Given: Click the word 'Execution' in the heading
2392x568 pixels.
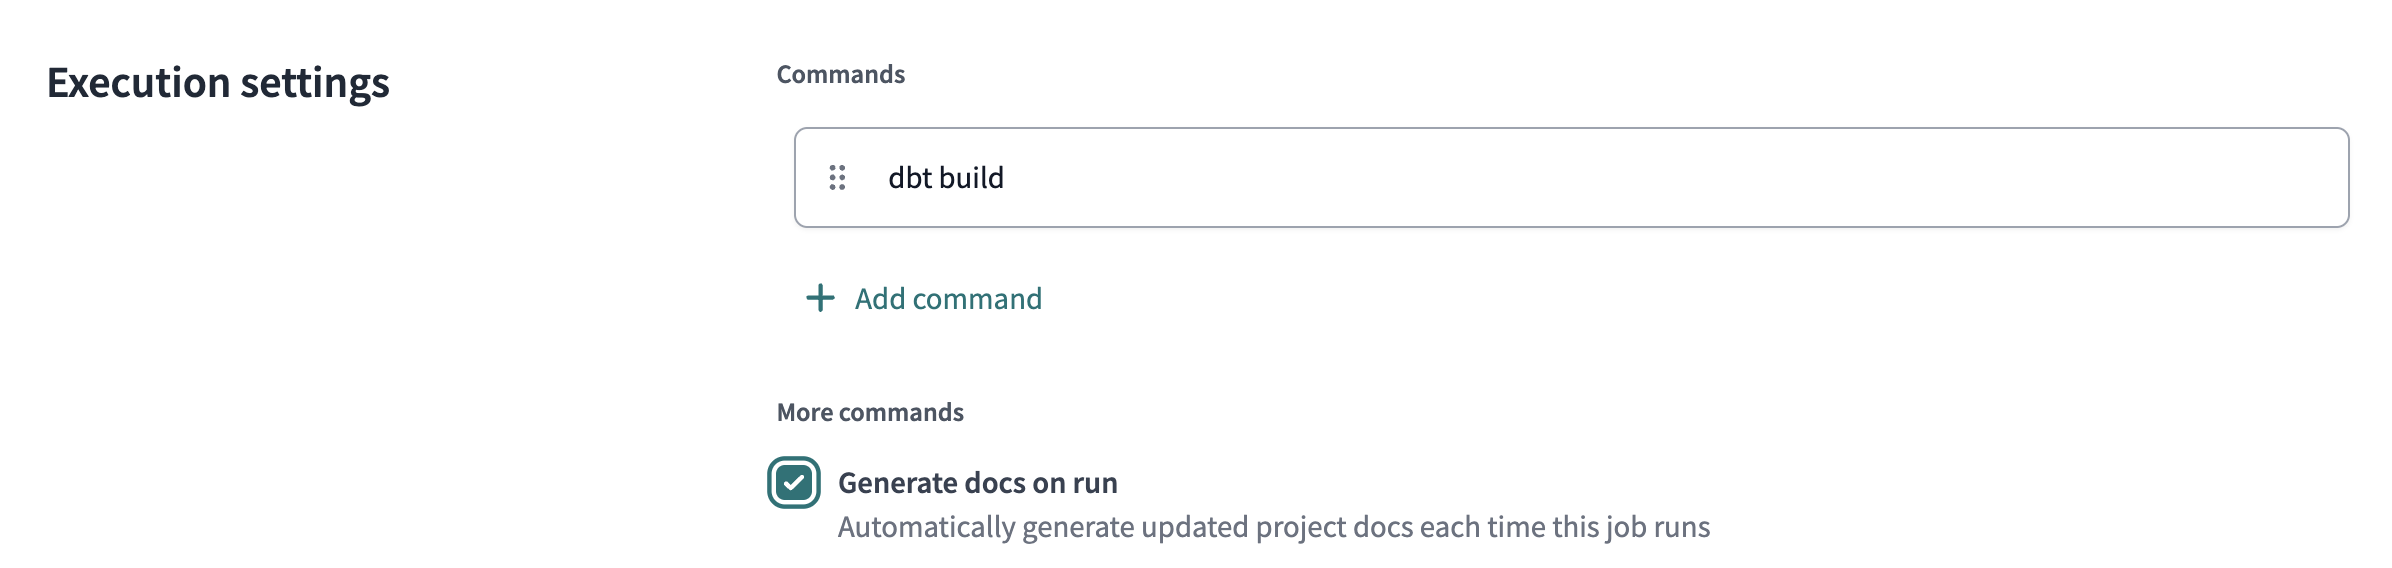Looking at the screenshot, I should 139,83.
